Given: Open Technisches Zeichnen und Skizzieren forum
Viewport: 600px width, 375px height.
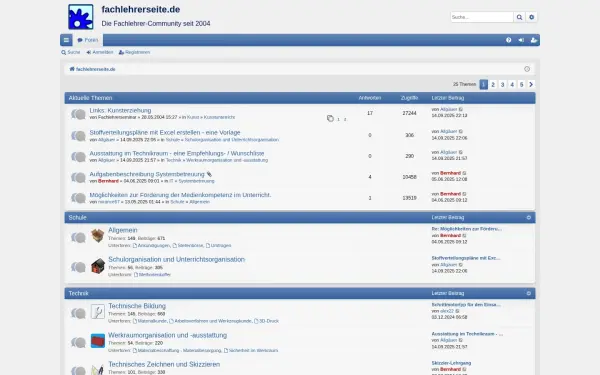Looking at the screenshot, I should (x=164, y=364).
